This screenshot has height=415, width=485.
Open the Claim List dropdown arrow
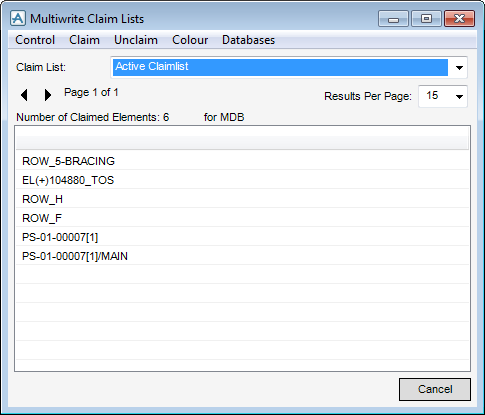(459, 68)
